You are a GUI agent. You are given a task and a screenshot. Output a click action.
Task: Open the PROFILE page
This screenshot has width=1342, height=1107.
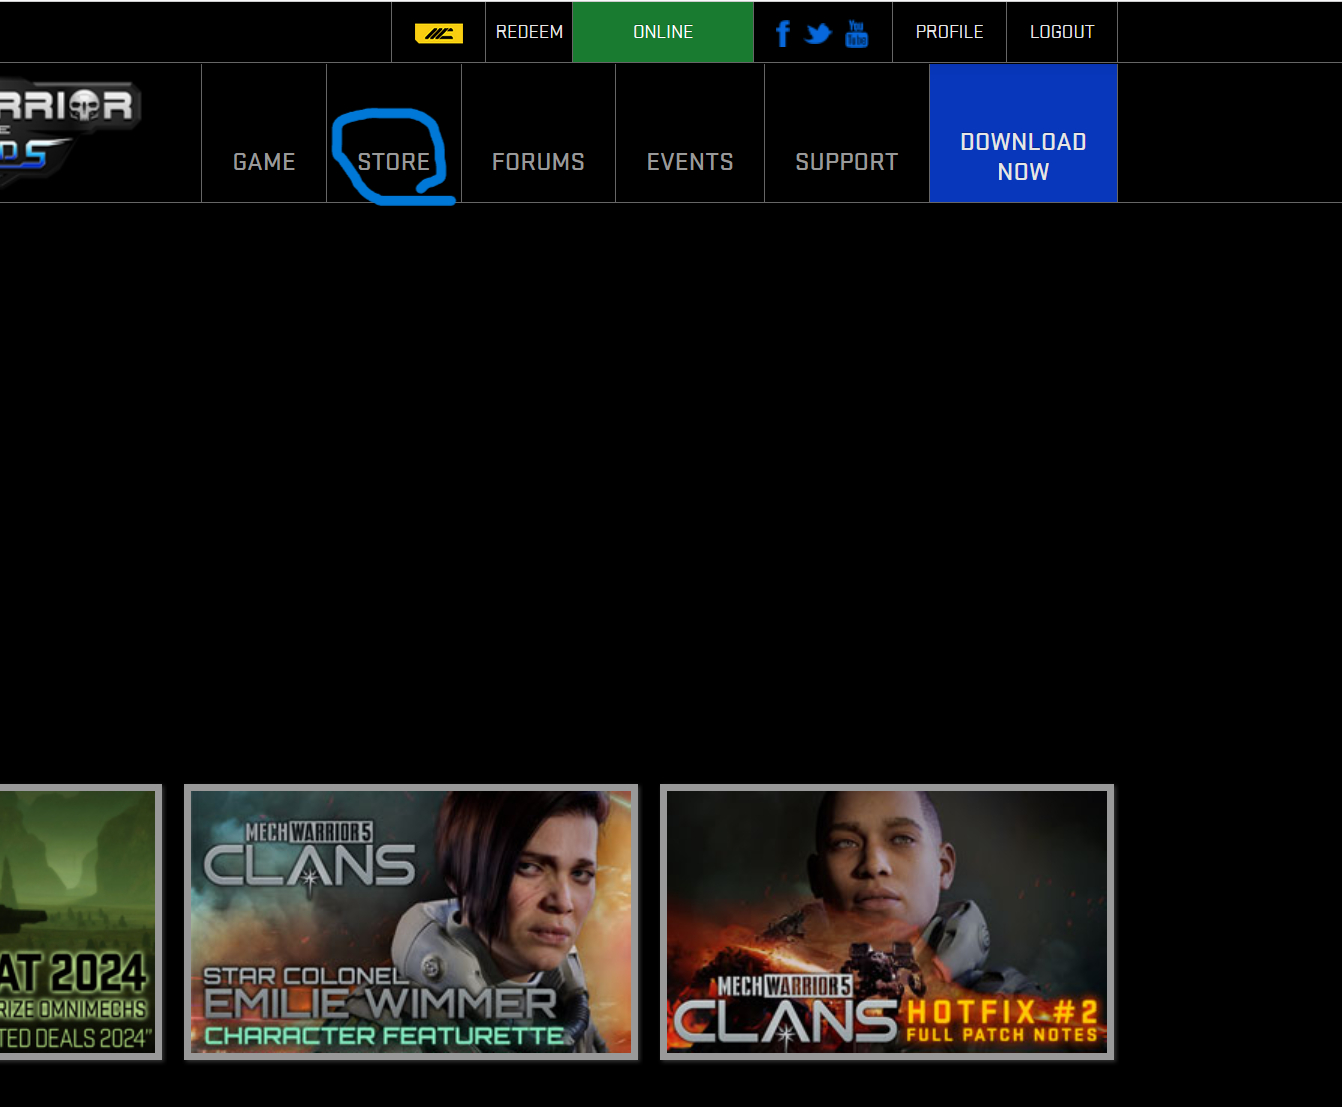click(x=950, y=32)
